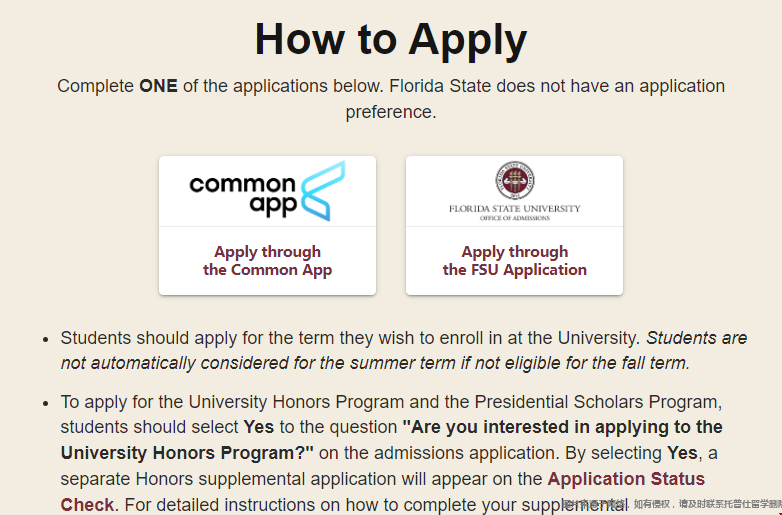Click the bold word ONE

click(158, 86)
